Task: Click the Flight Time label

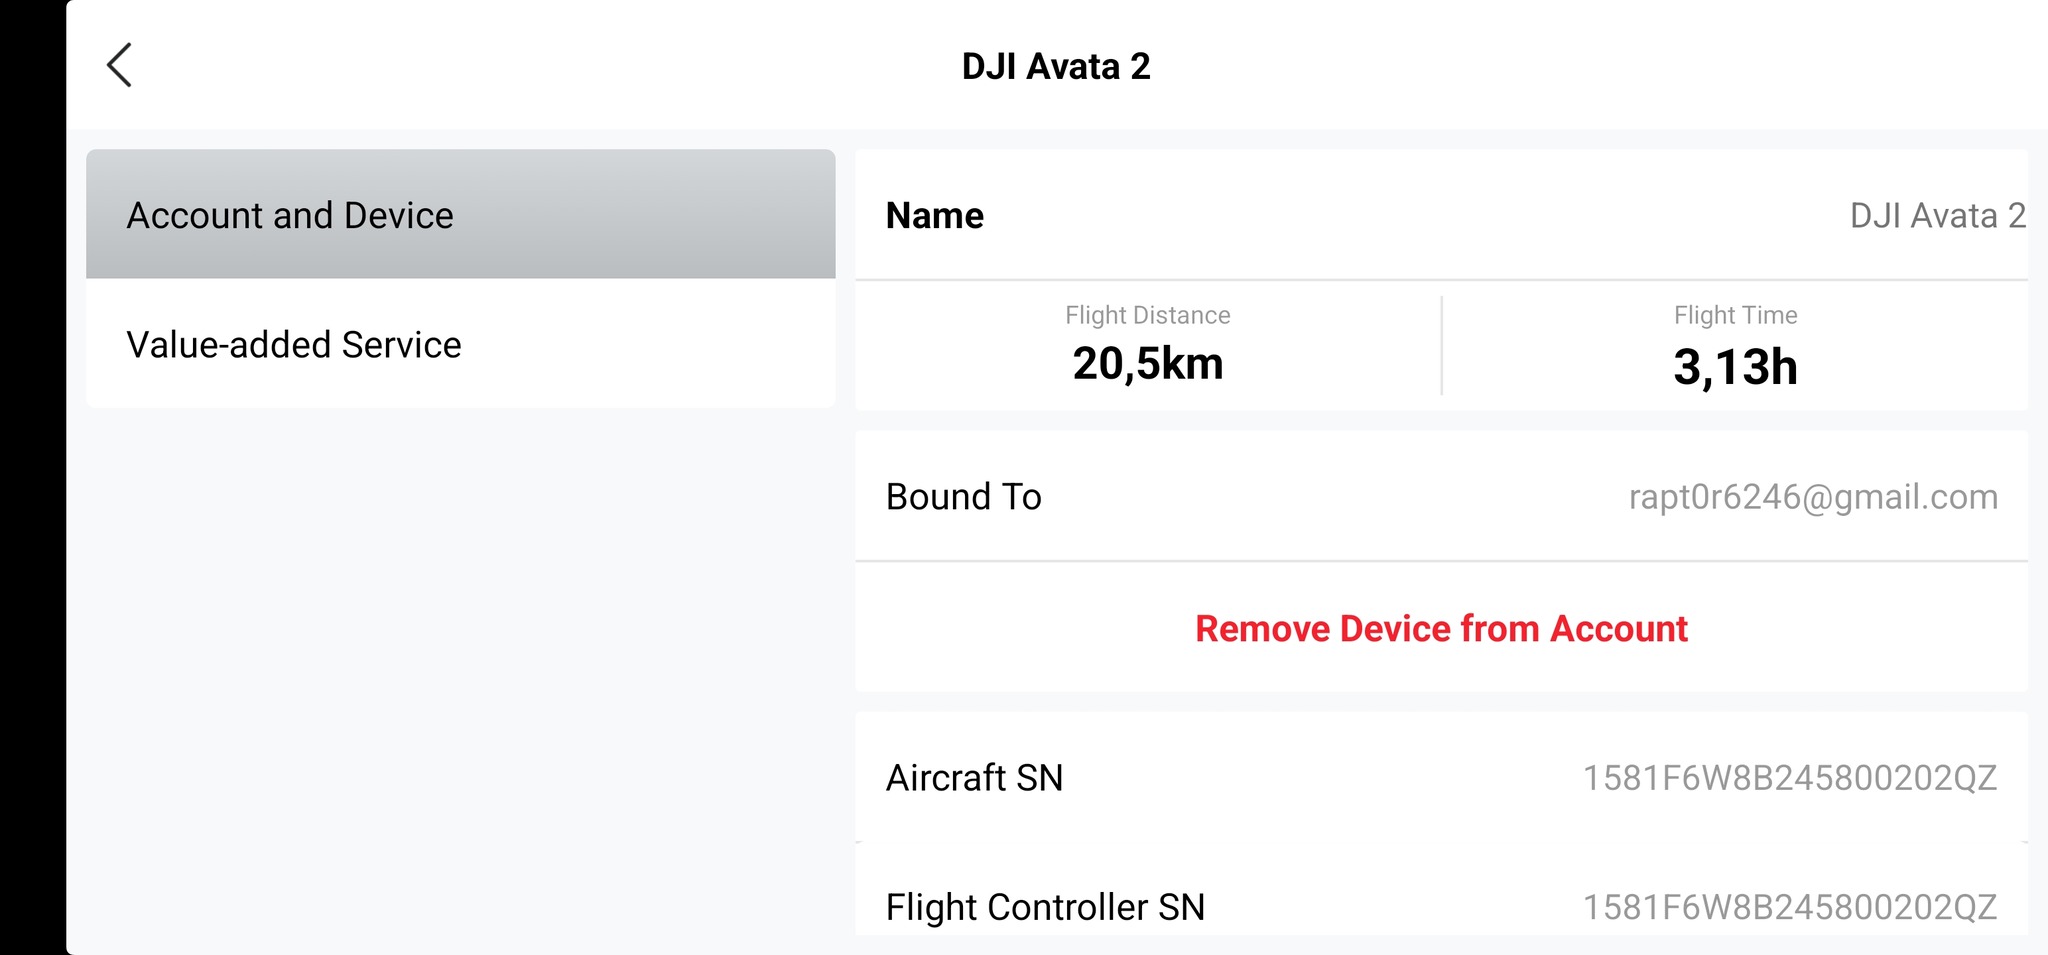Action: coord(1735,315)
